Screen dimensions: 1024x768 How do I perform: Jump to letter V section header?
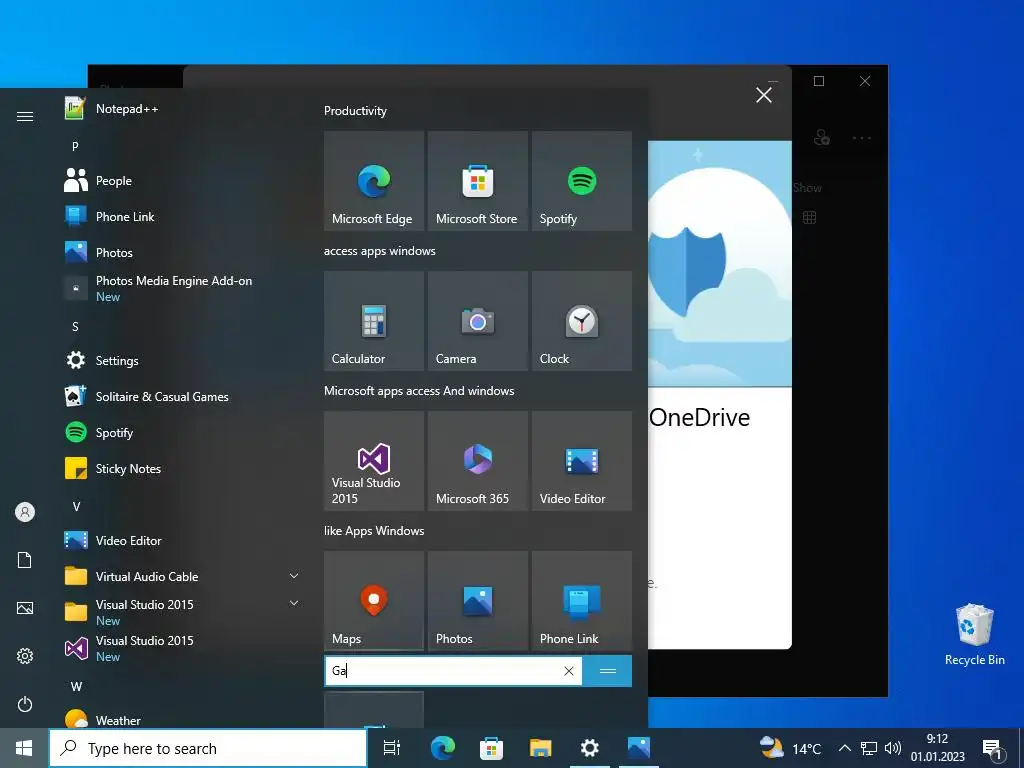point(76,506)
